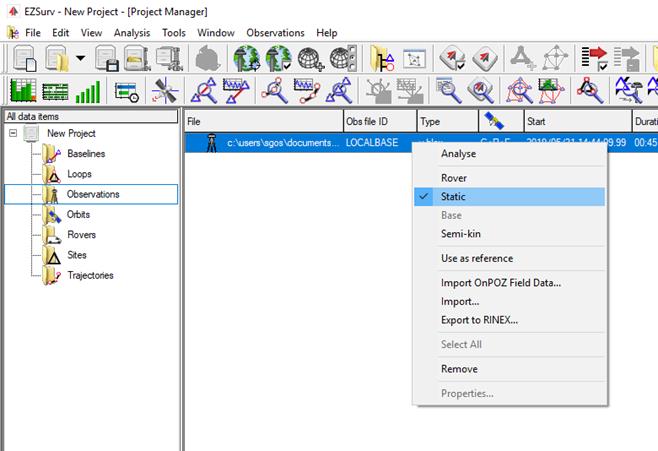658x451 pixels.
Task: Click the export red arrow with checkmark icon
Action: pos(594,58)
